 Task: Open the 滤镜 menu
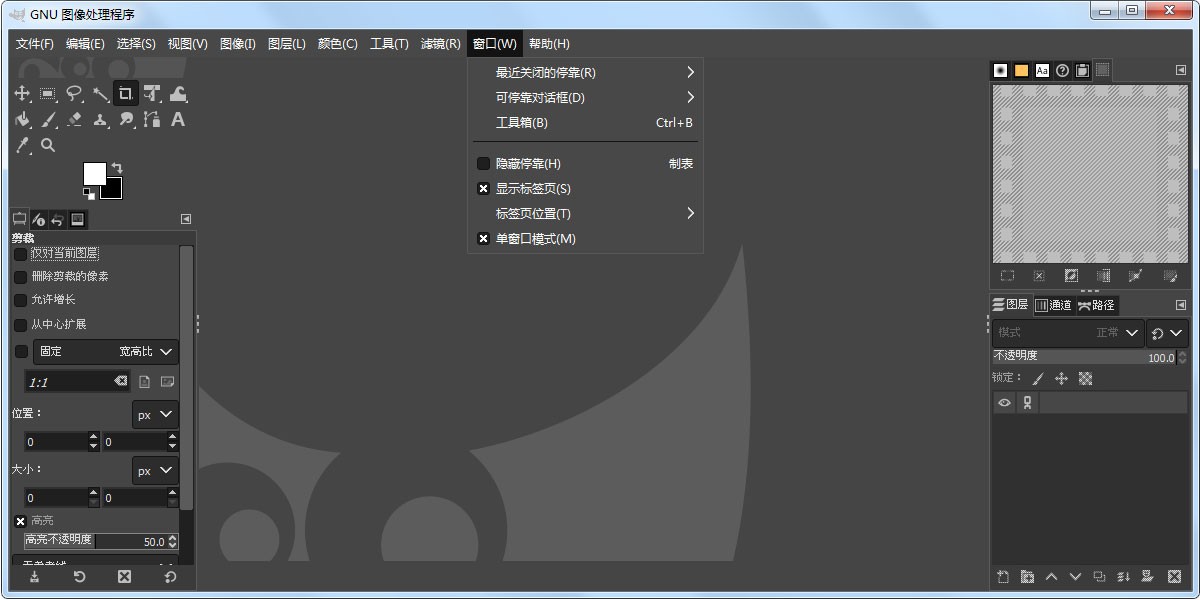pos(440,43)
